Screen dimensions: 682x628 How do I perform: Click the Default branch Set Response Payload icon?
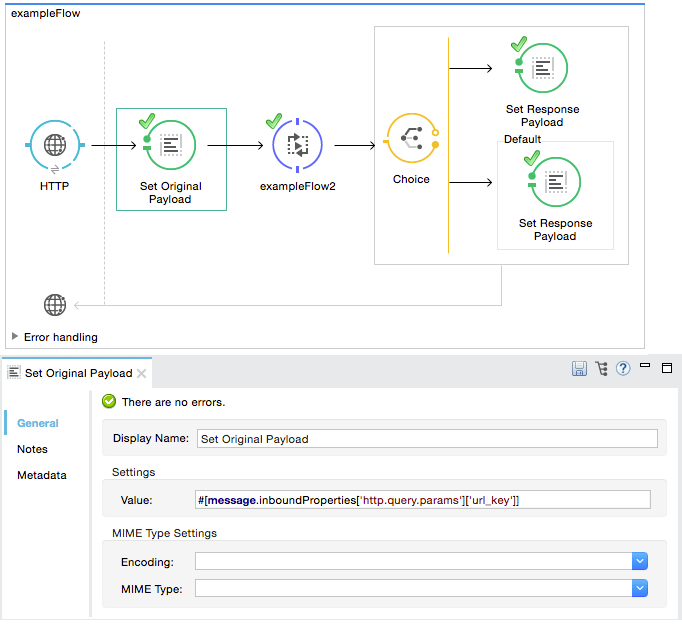555,181
